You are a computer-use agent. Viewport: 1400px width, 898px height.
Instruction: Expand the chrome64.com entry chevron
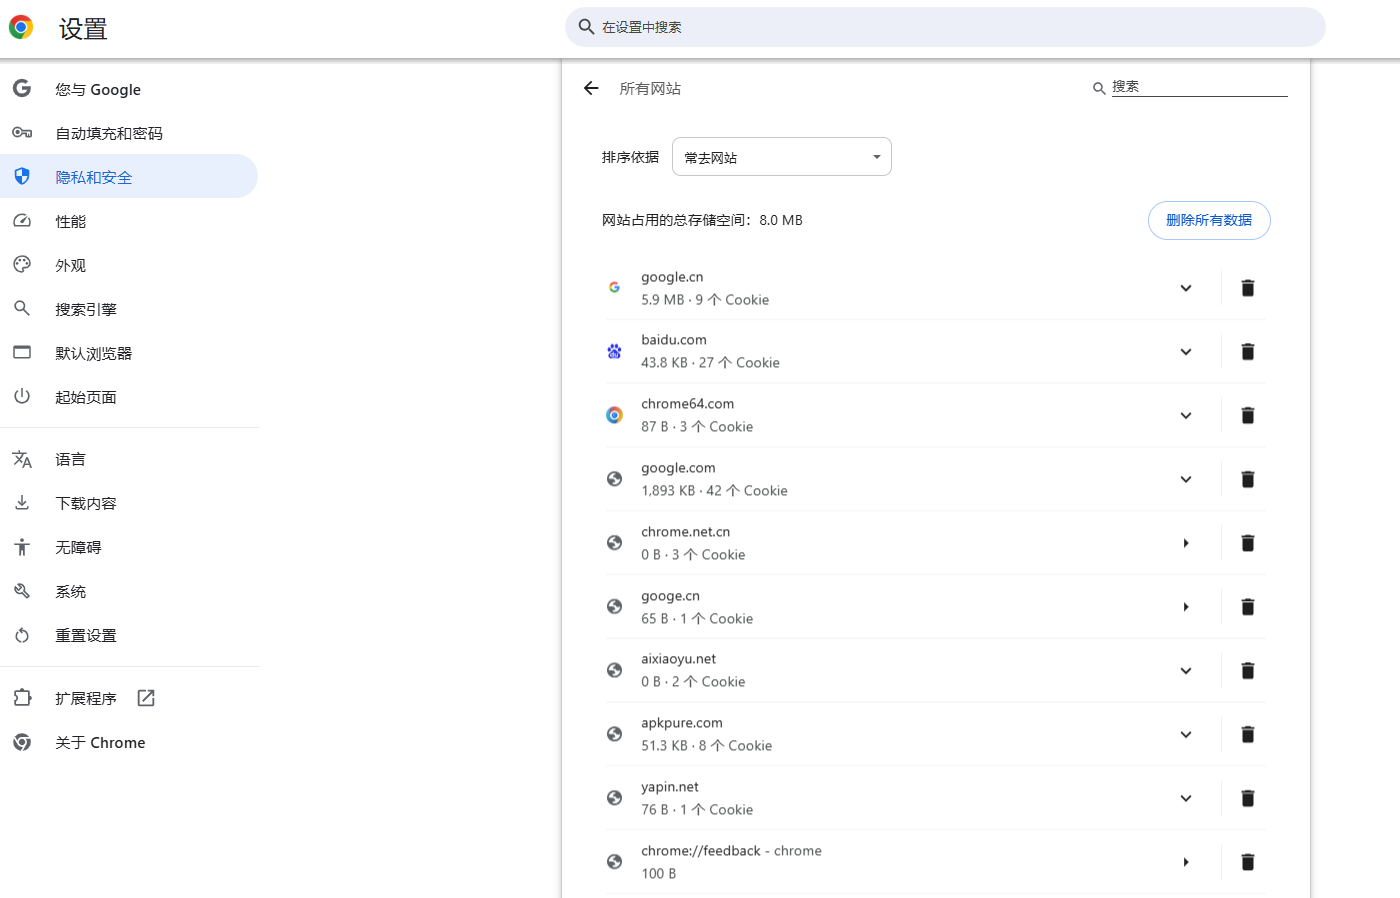tap(1186, 415)
